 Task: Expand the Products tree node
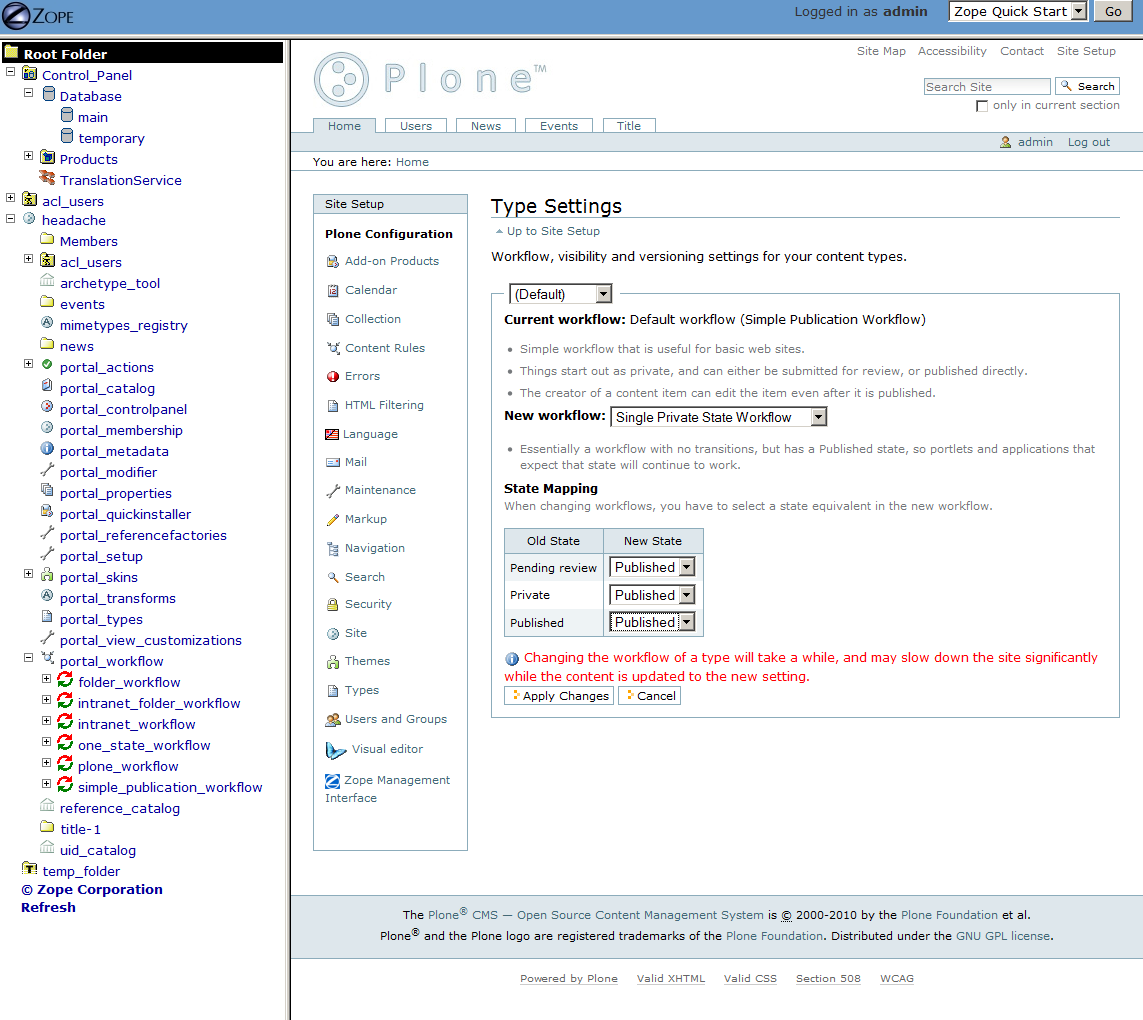coord(28,156)
